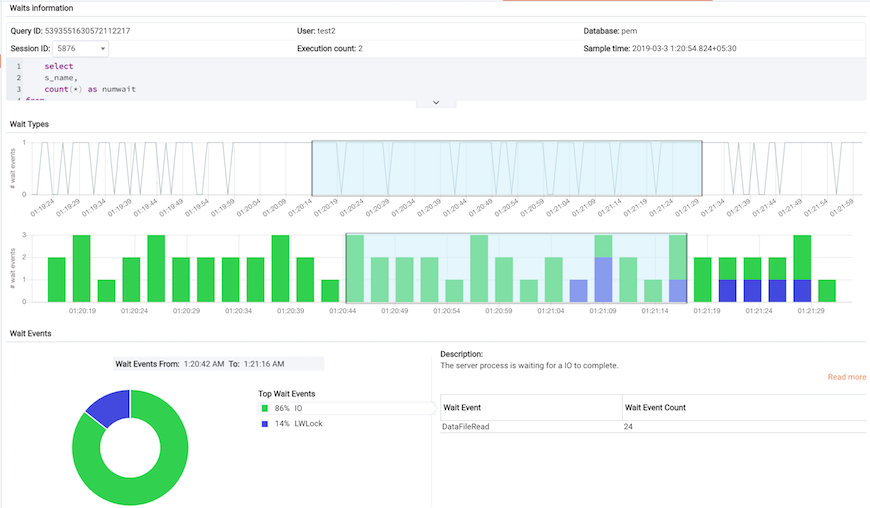The height and width of the screenshot is (508, 870).
Task: Click the light-blue selection in upper line chart
Action: 507,168
